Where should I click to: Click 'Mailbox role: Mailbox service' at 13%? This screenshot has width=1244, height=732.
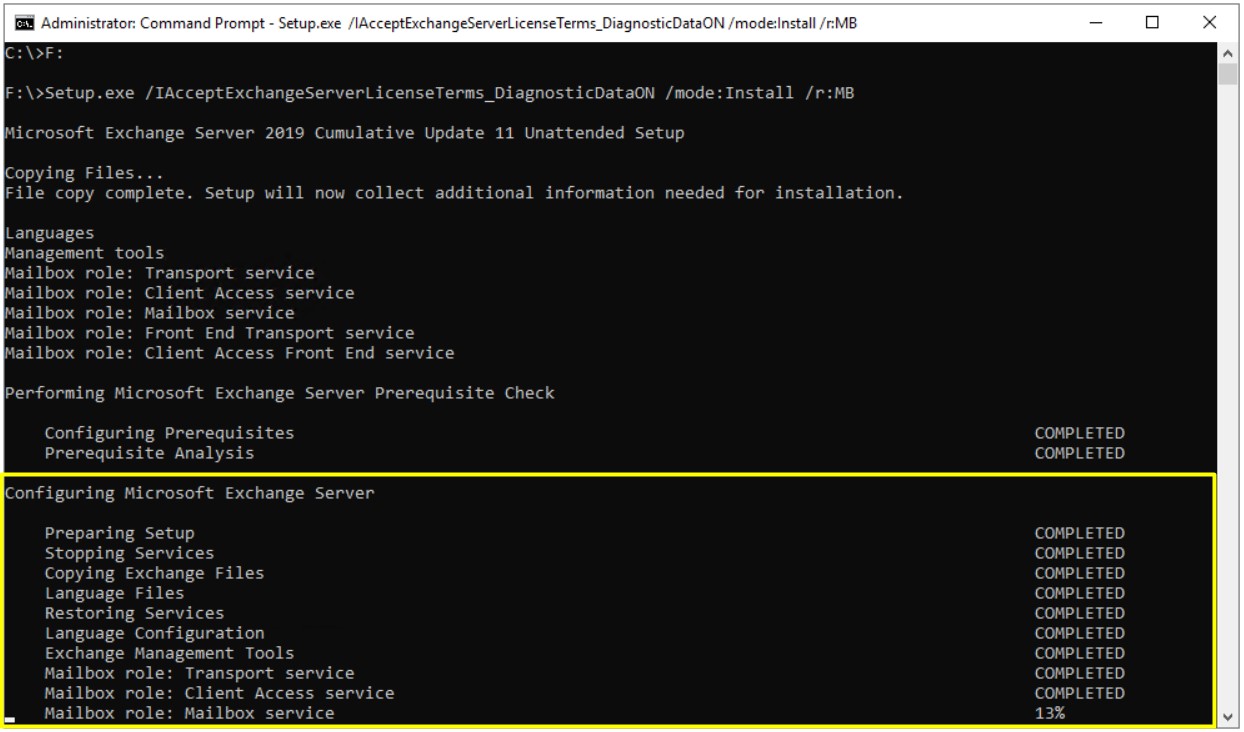point(190,713)
